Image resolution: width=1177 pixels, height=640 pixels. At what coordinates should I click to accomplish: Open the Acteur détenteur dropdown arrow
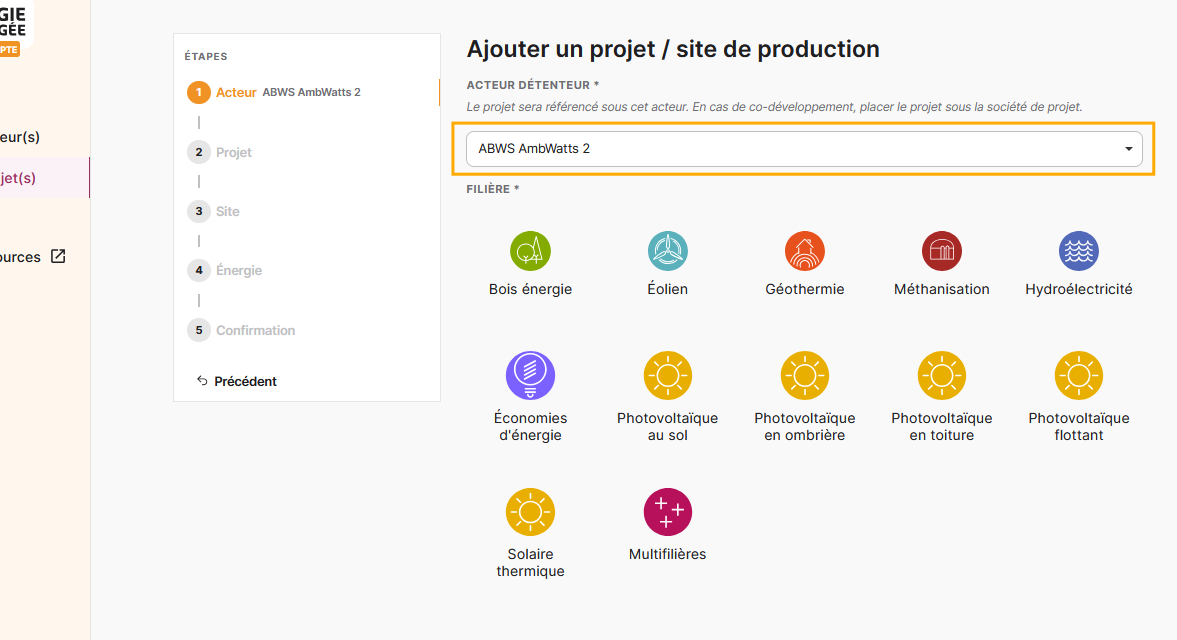pyautogui.click(x=1128, y=149)
